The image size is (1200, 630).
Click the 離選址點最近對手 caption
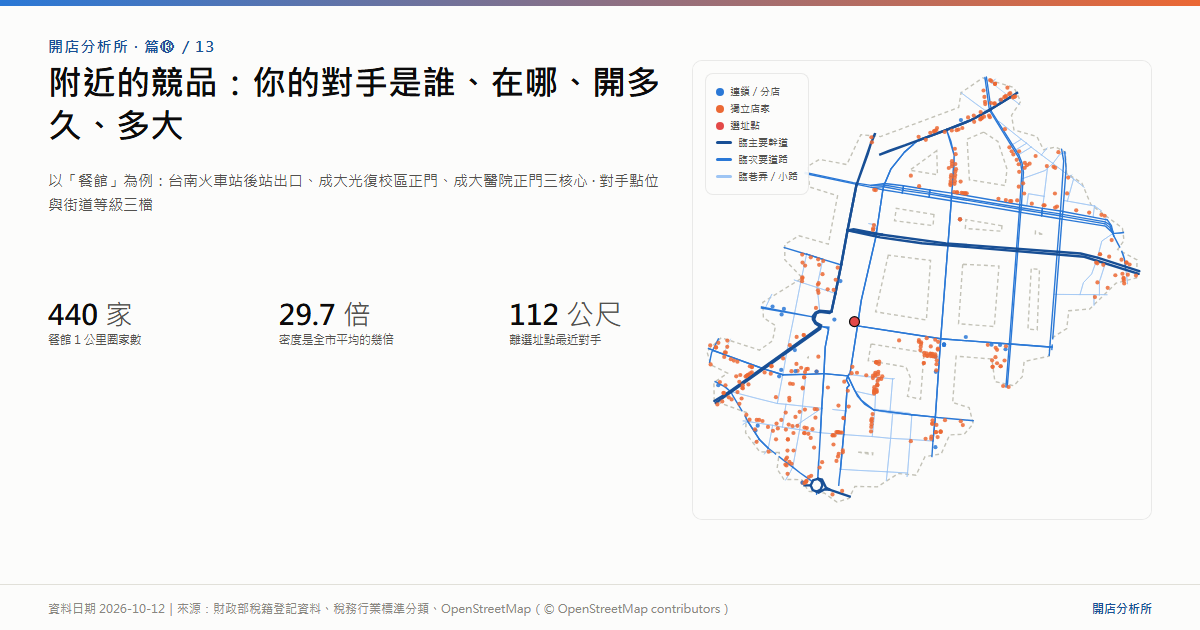[555, 340]
